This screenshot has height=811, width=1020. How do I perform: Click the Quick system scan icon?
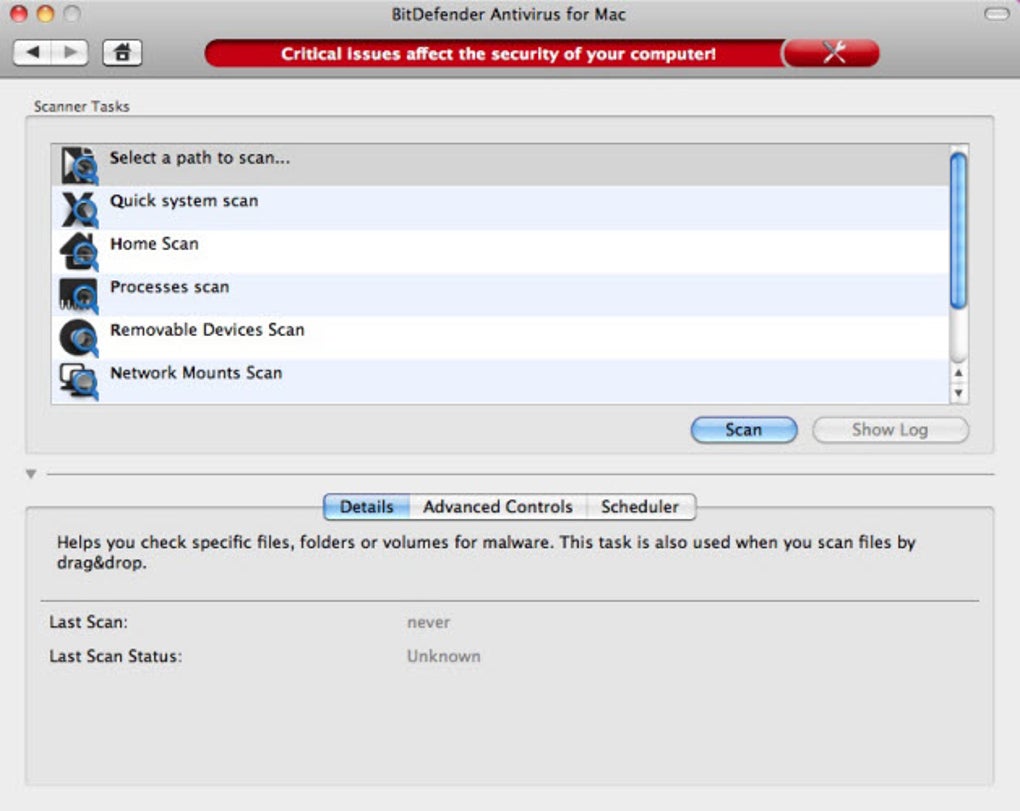point(79,208)
